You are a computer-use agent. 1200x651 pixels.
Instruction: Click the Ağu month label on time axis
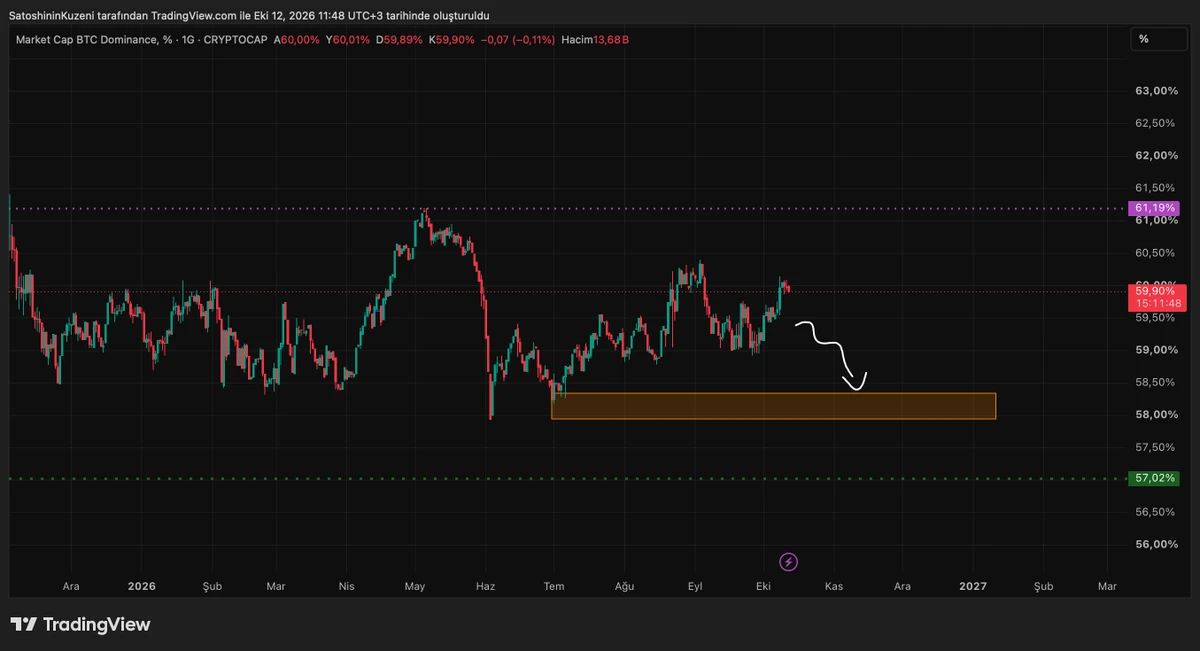tap(625, 586)
